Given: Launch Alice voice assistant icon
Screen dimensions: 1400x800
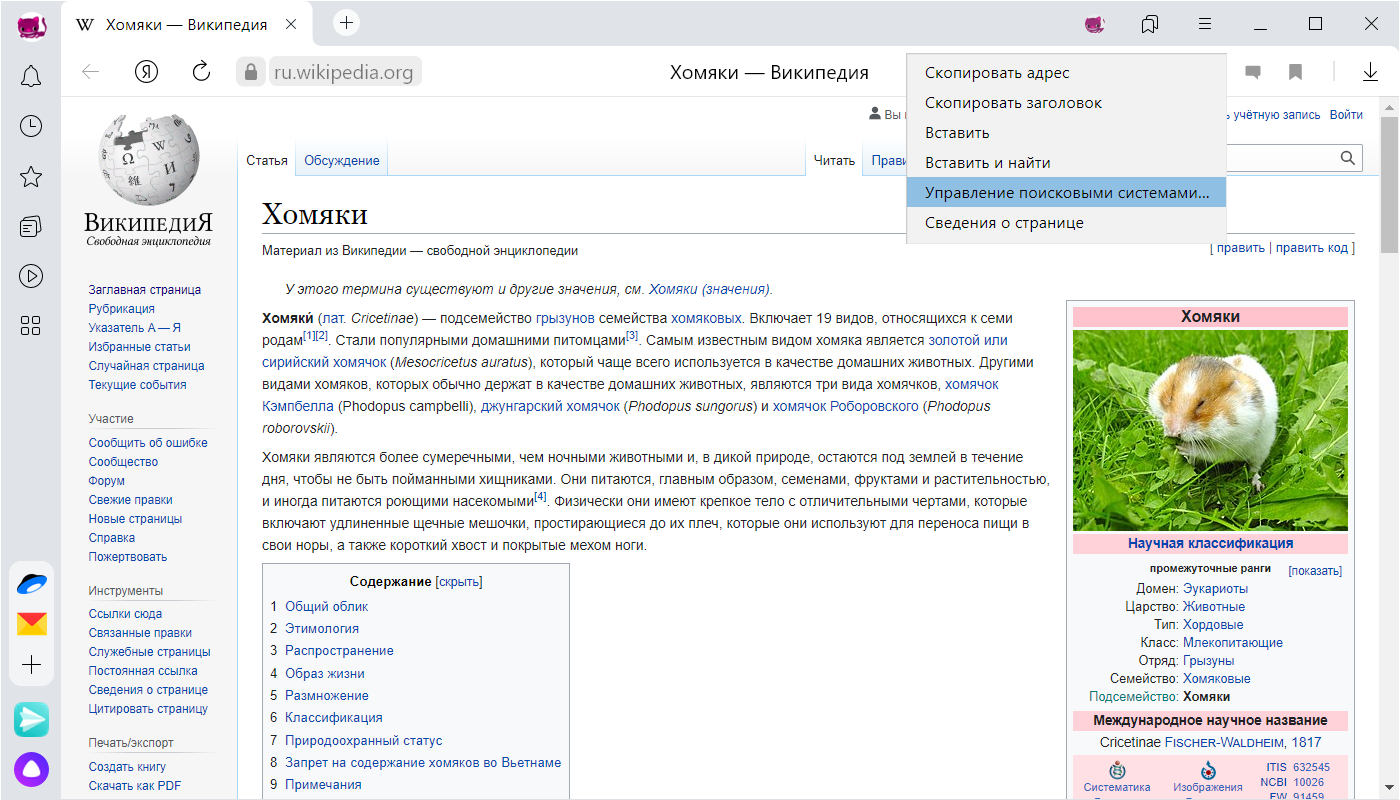Looking at the screenshot, I should pos(31,769).
